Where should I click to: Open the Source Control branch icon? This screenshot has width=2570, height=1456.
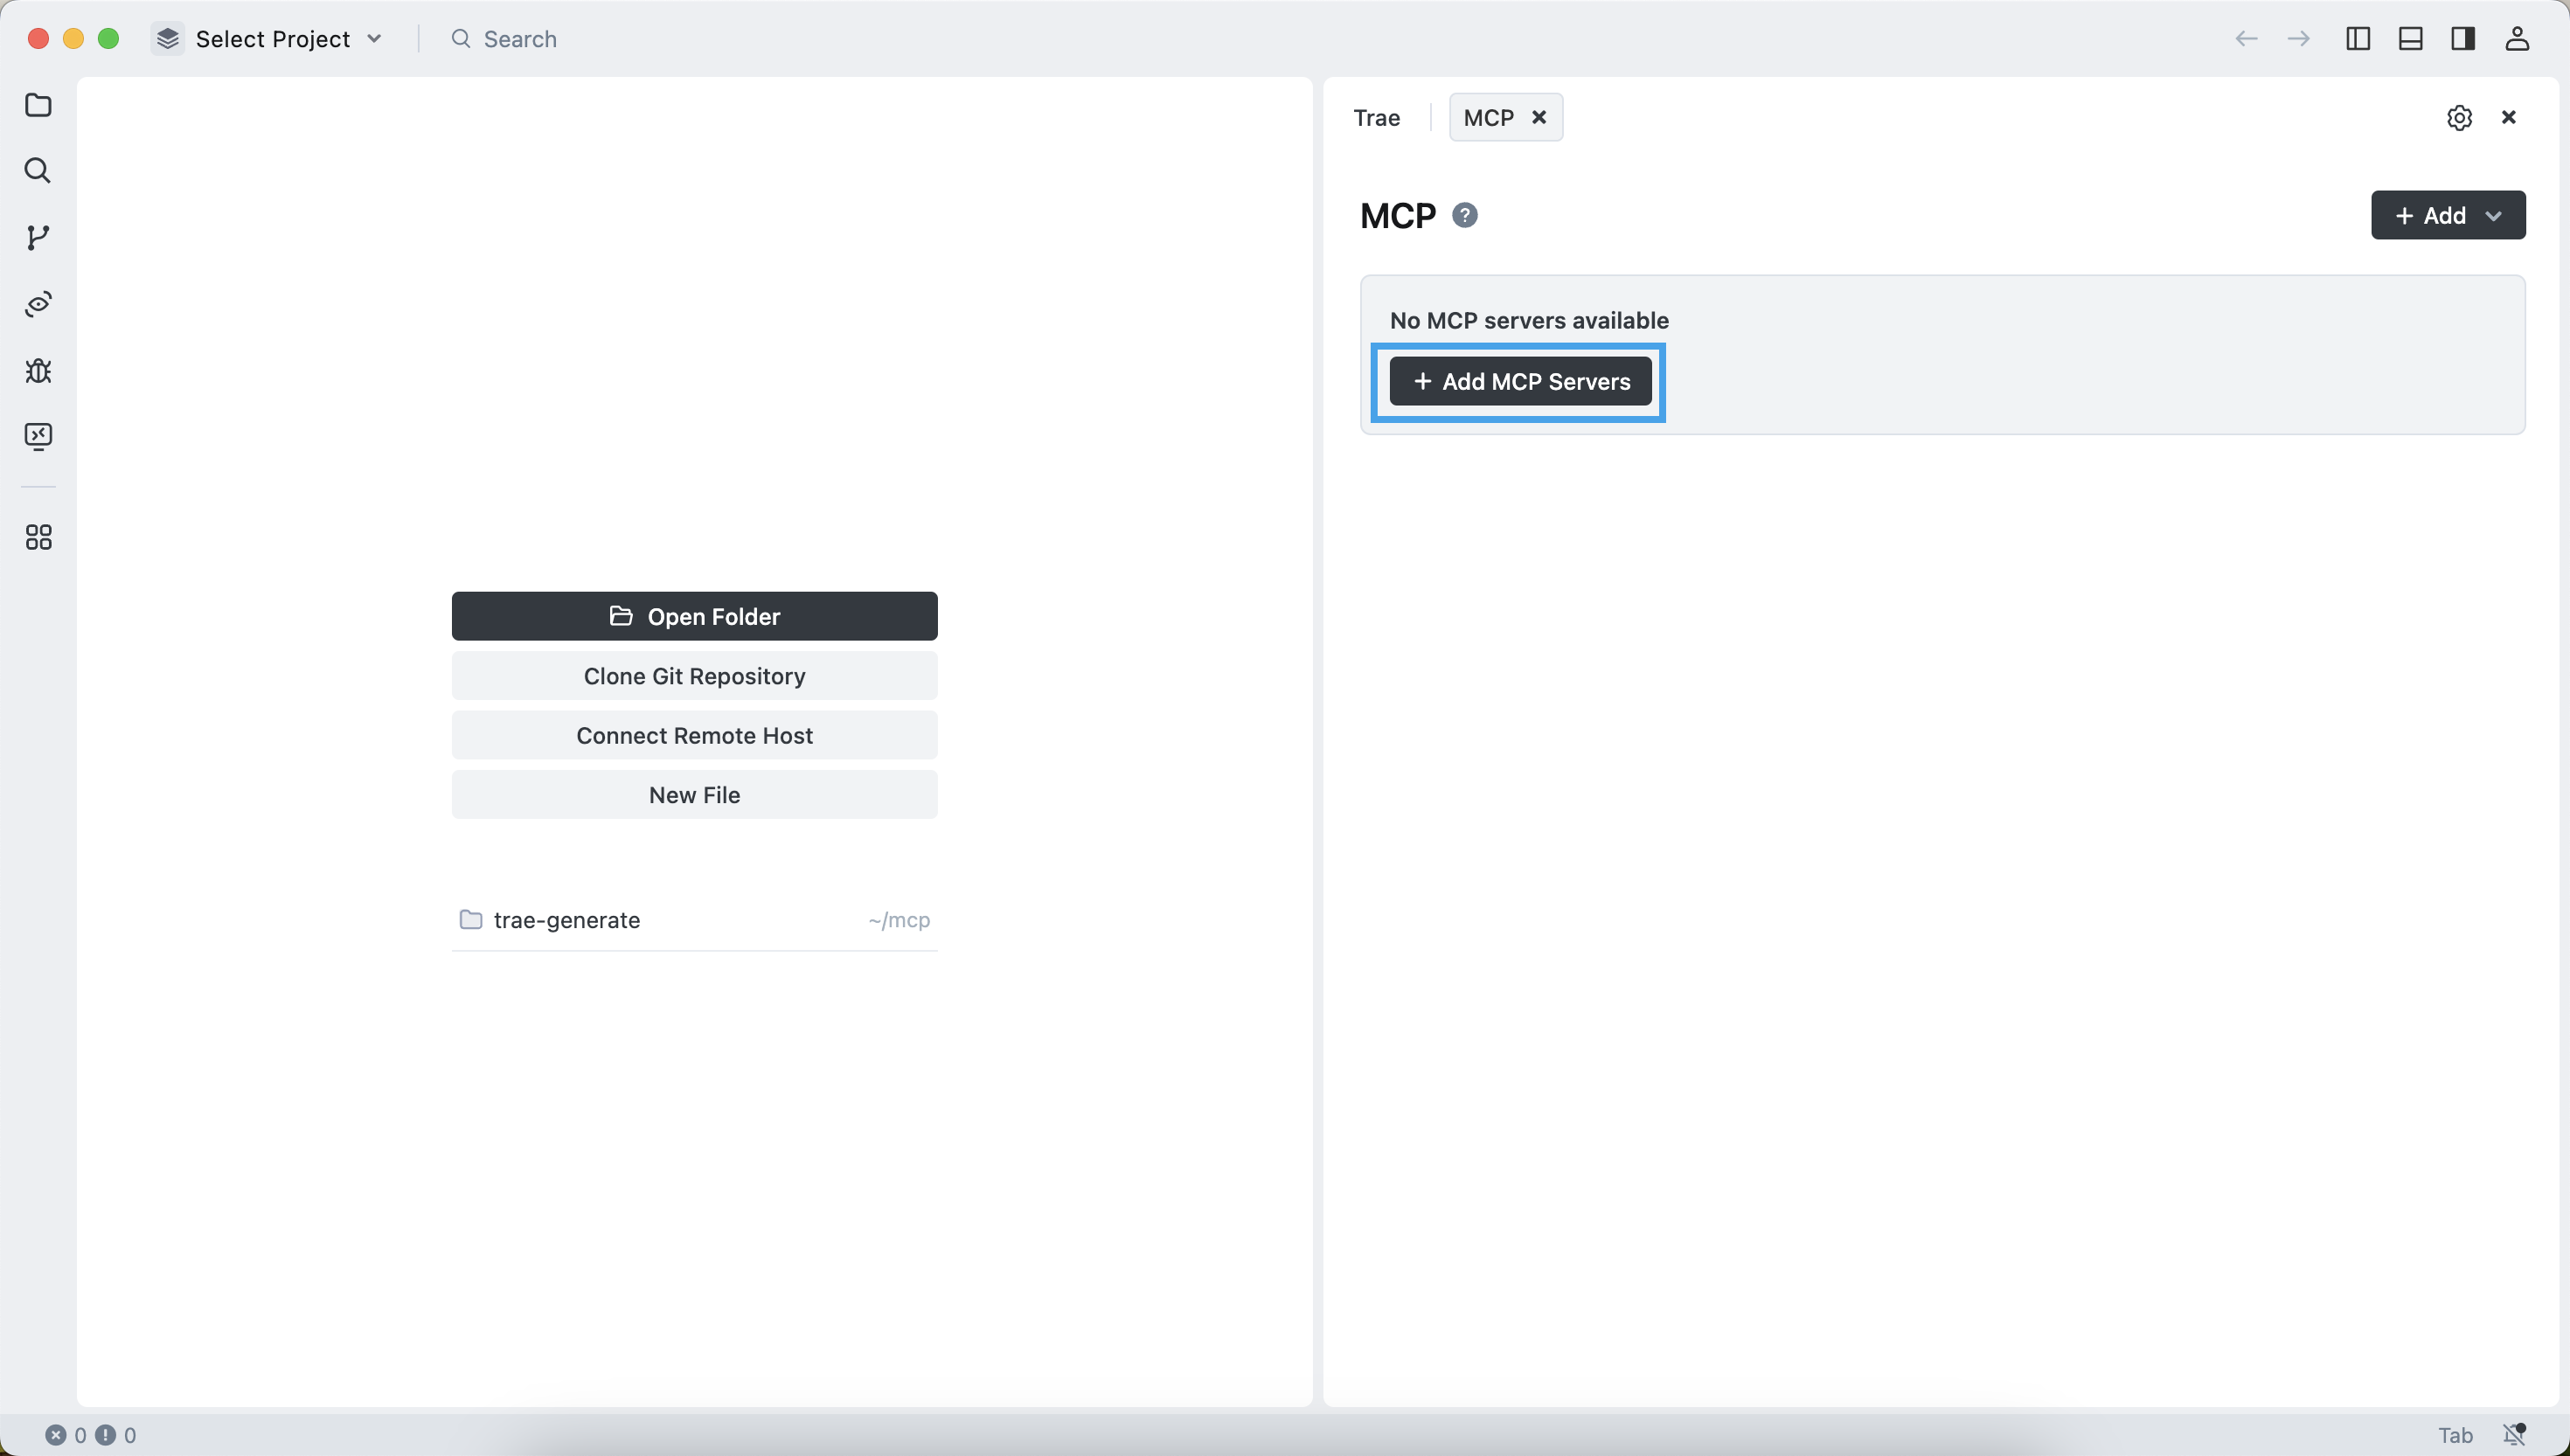point(38,237)
